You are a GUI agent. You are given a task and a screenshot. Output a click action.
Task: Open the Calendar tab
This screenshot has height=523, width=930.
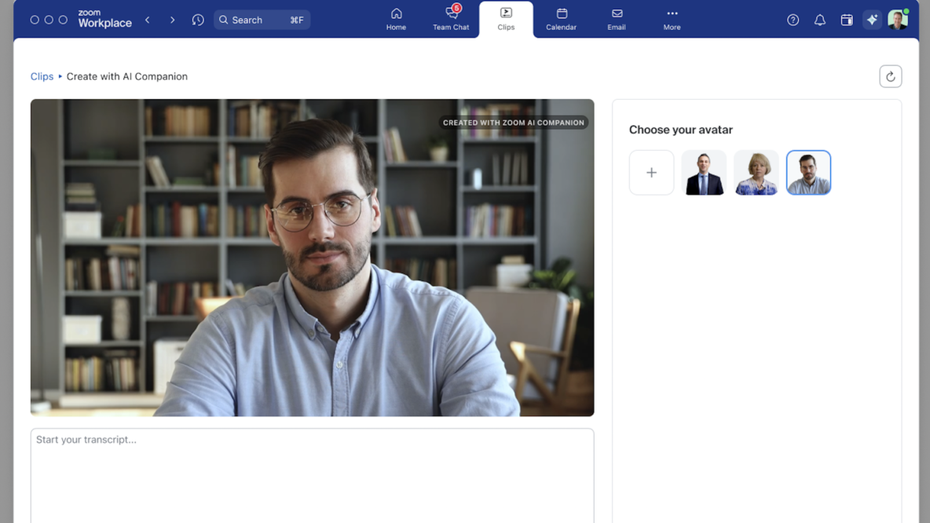561,19
